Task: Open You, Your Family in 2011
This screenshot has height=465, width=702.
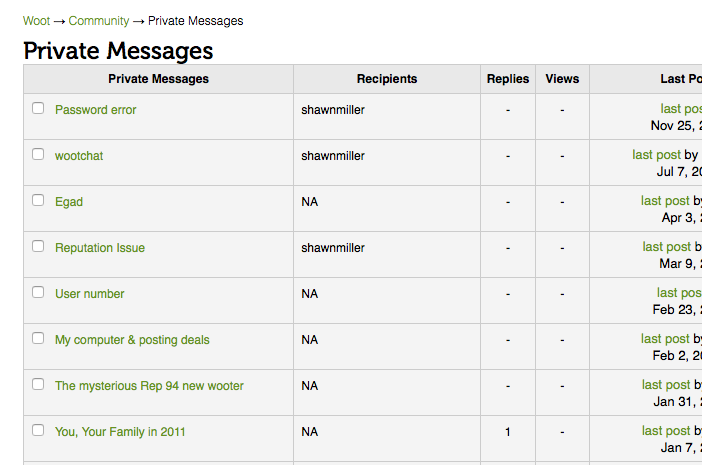Action: (x=120, y=432)
